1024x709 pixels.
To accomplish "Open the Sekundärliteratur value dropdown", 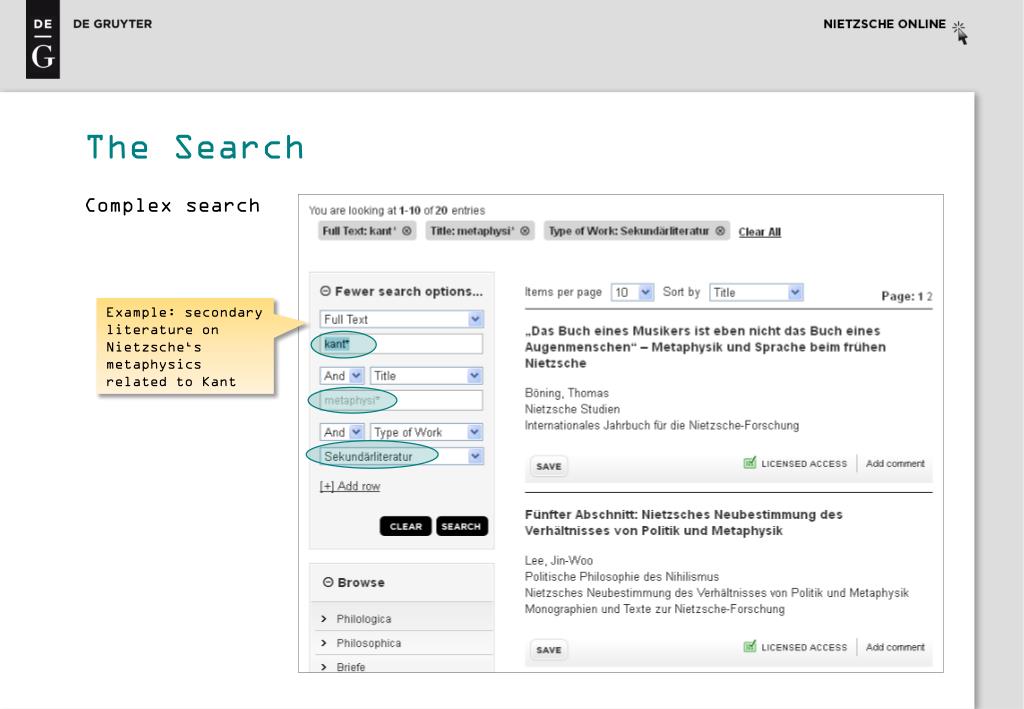I will [x=401, y=456].
